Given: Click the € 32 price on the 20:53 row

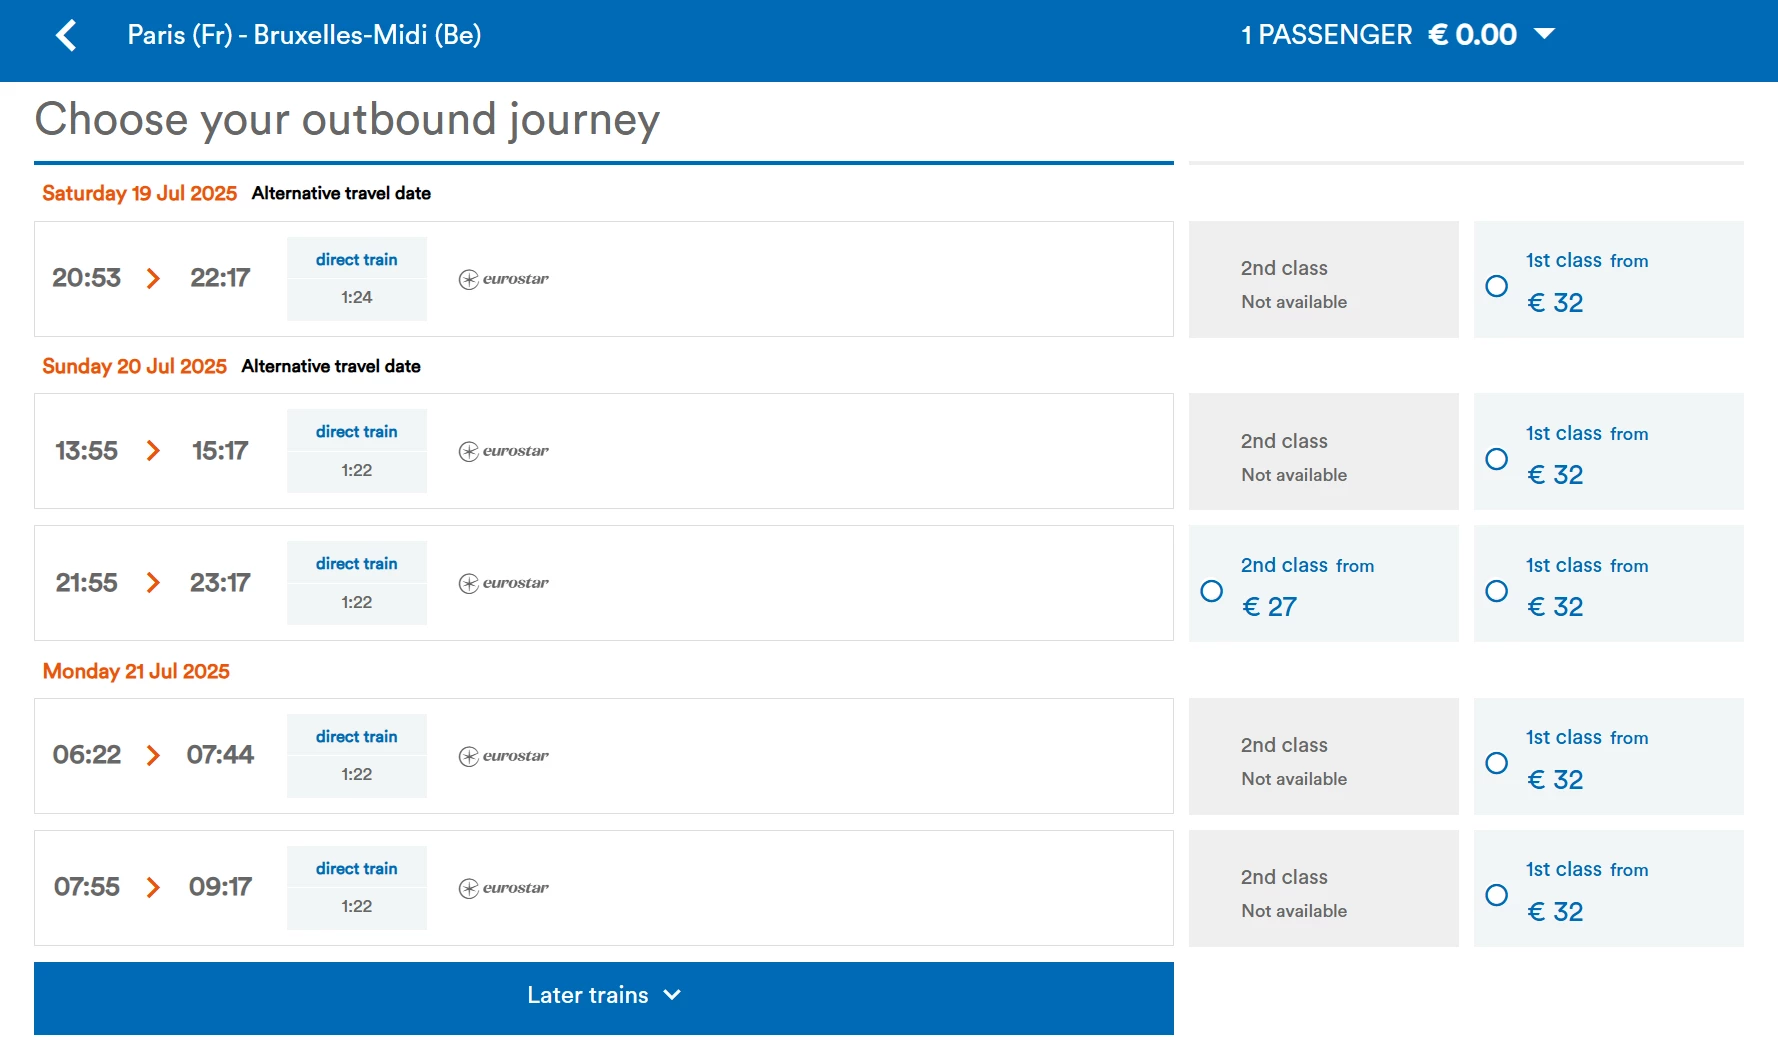Looking at the screenshot, I should click(1555, 303).
